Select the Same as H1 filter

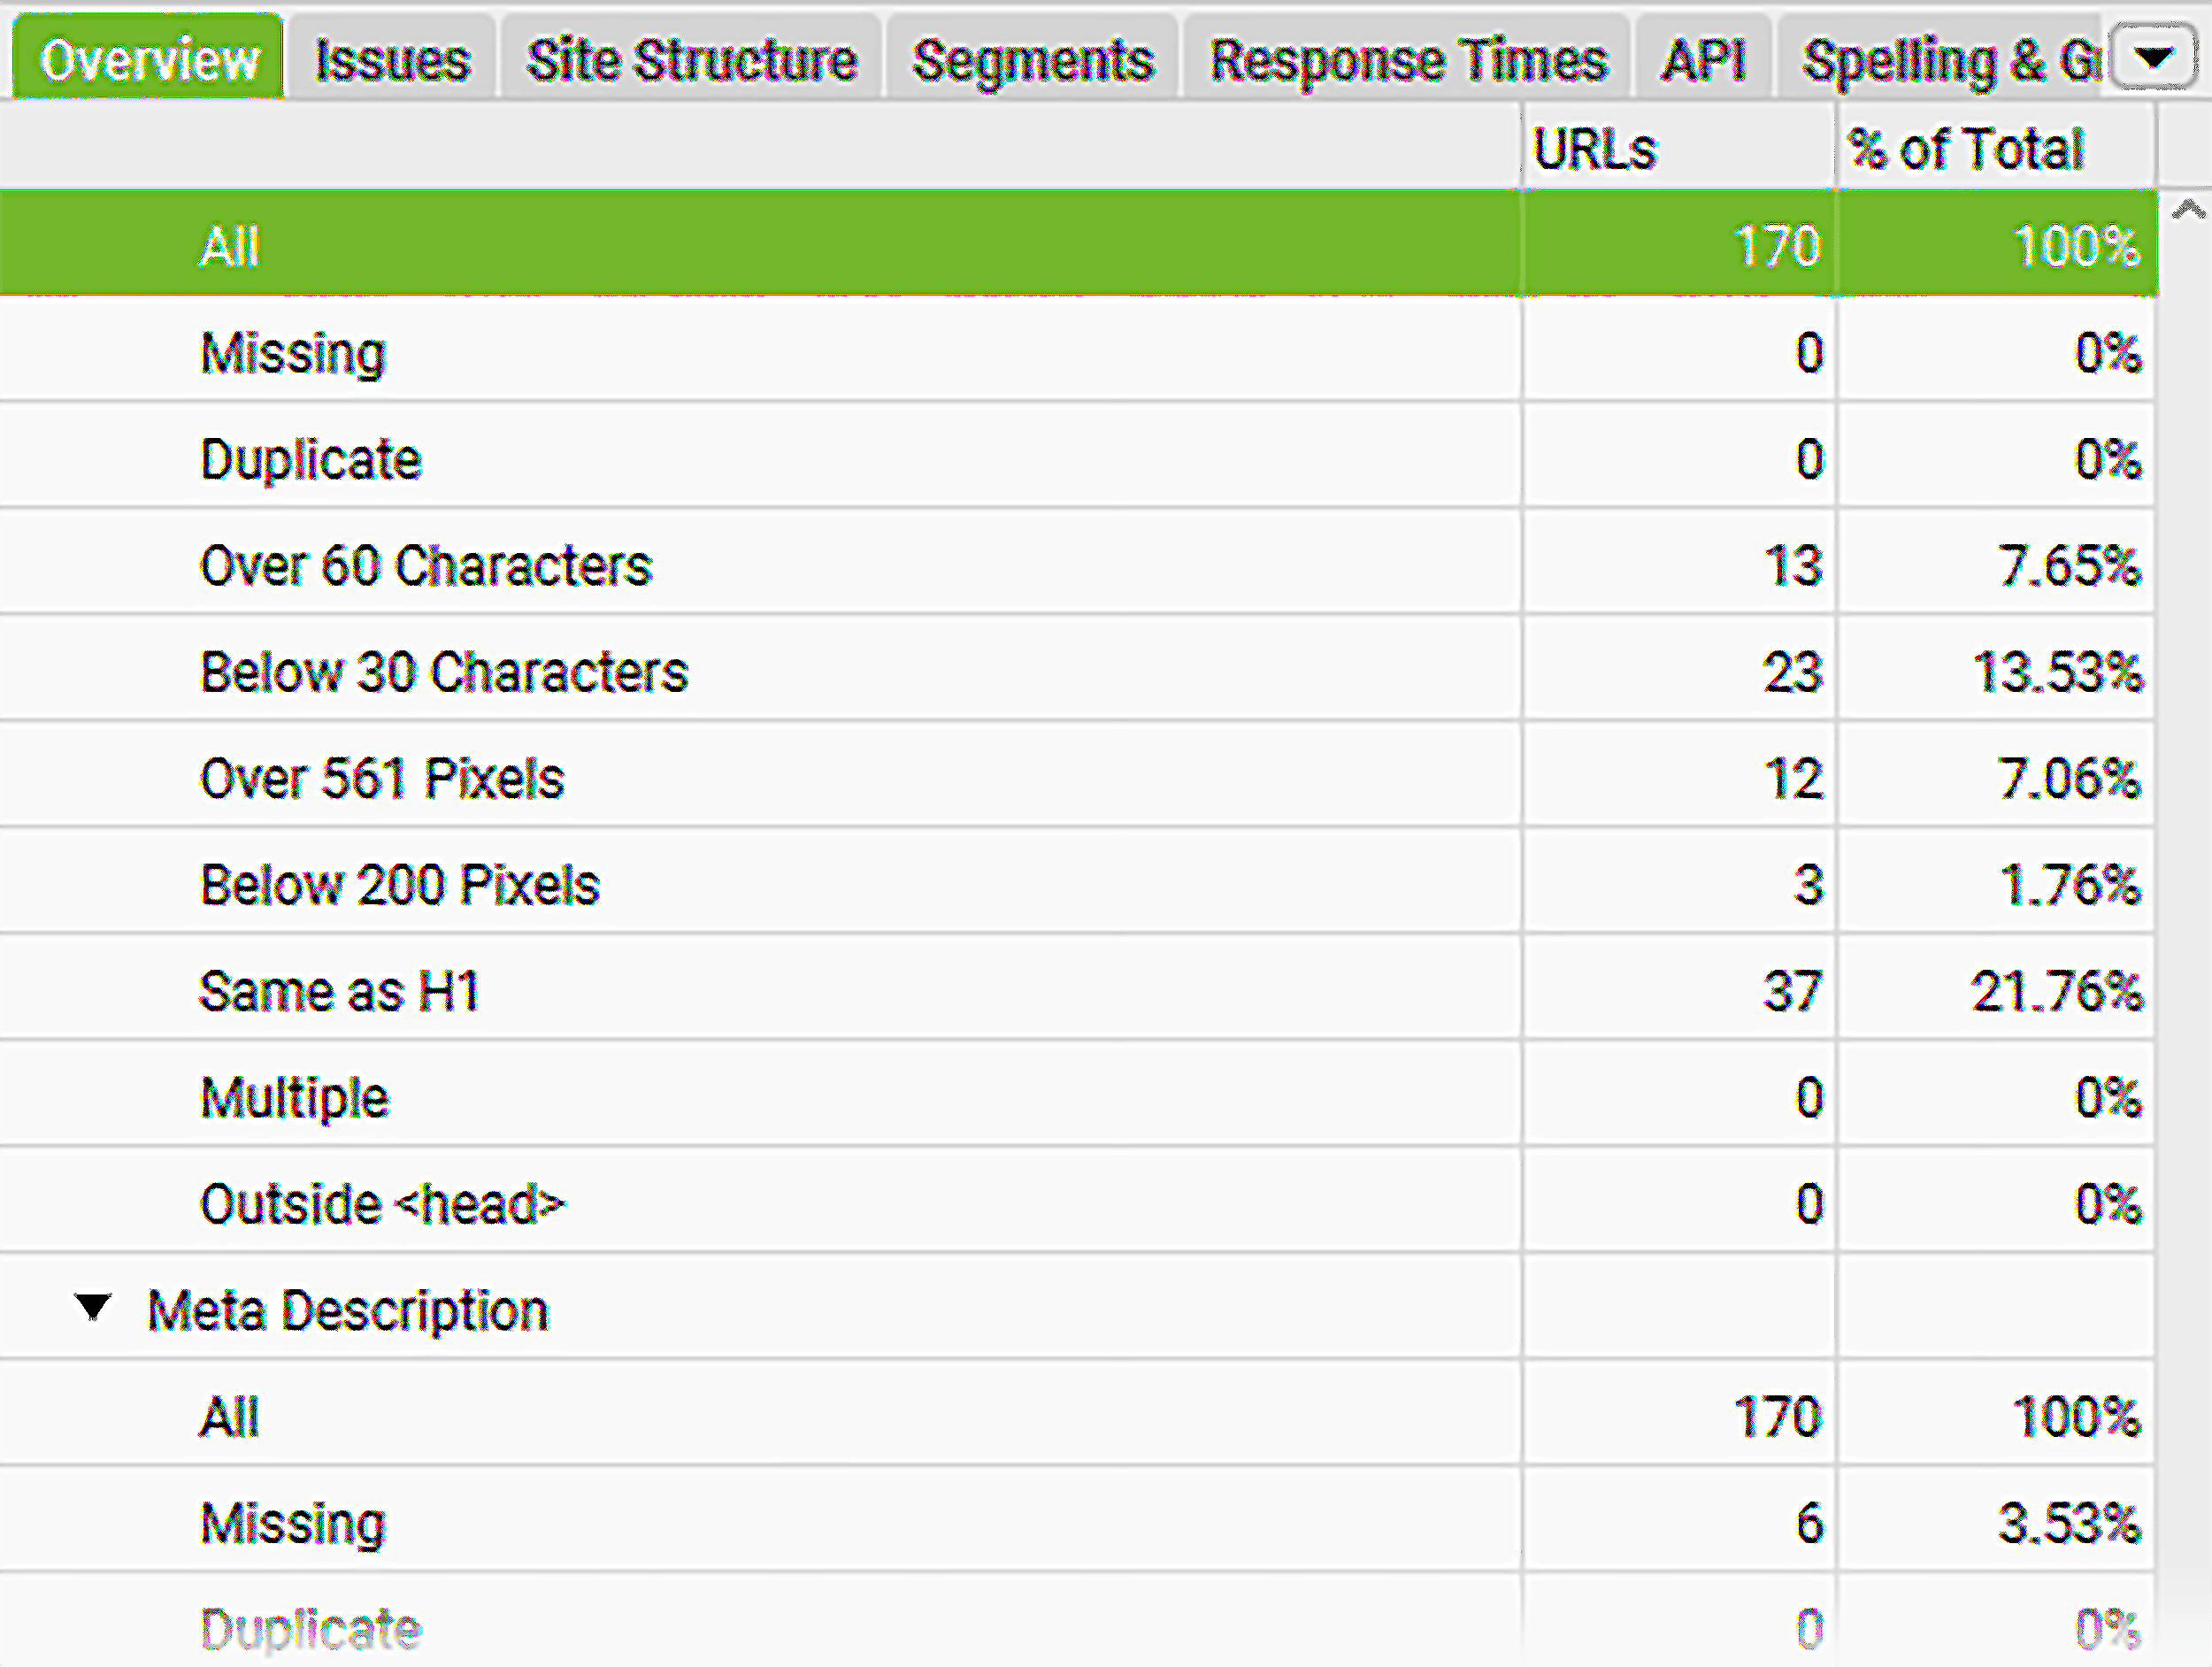340,991
